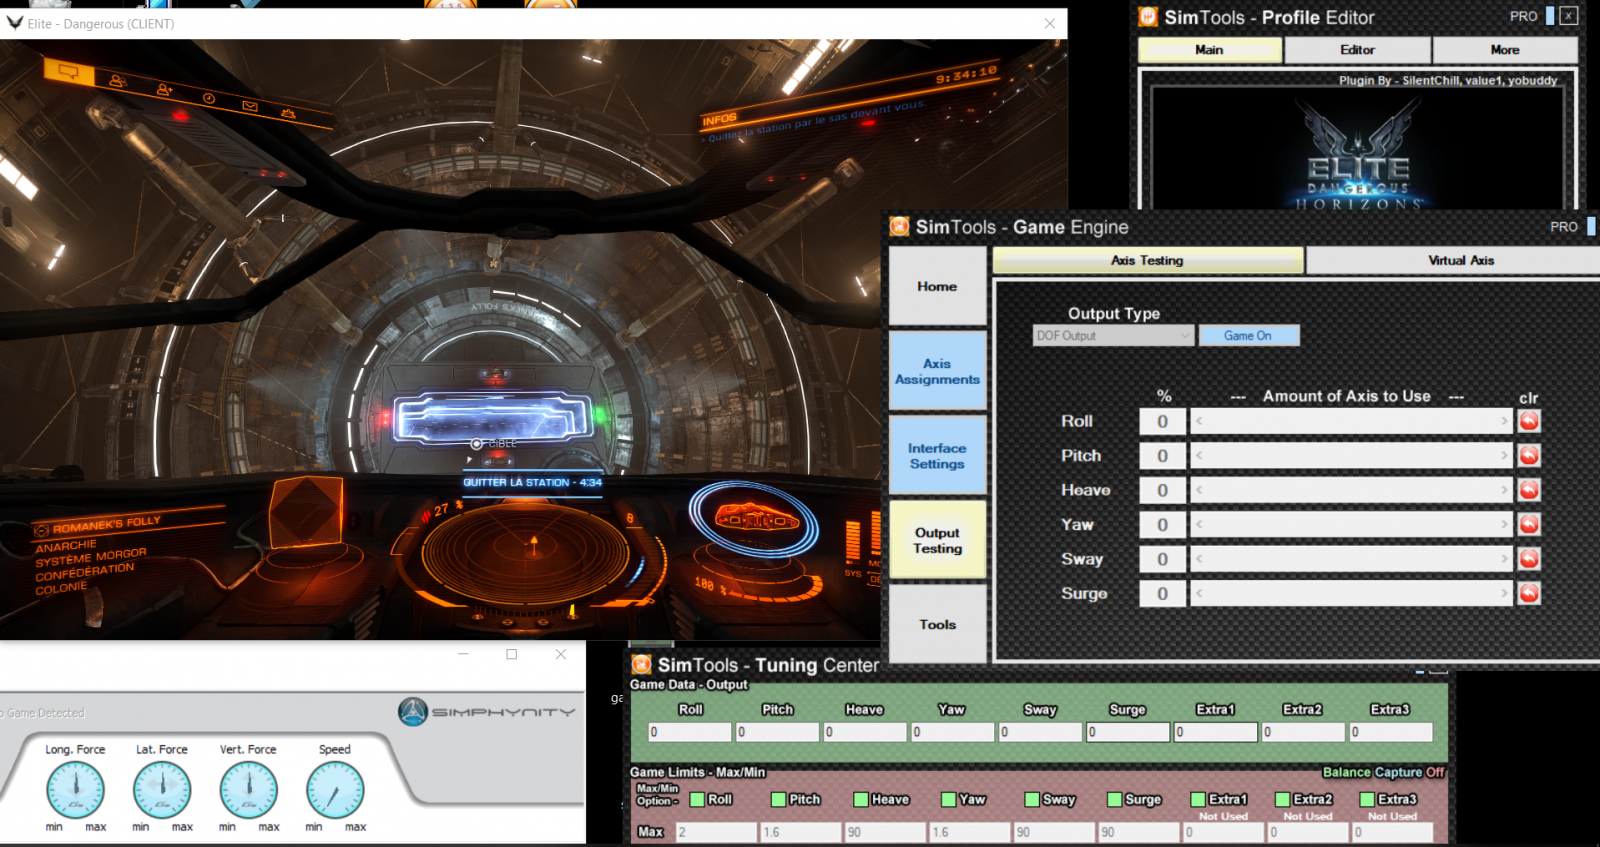
Task: Open the clock history icon in comms bar
Action: (209, 98)
